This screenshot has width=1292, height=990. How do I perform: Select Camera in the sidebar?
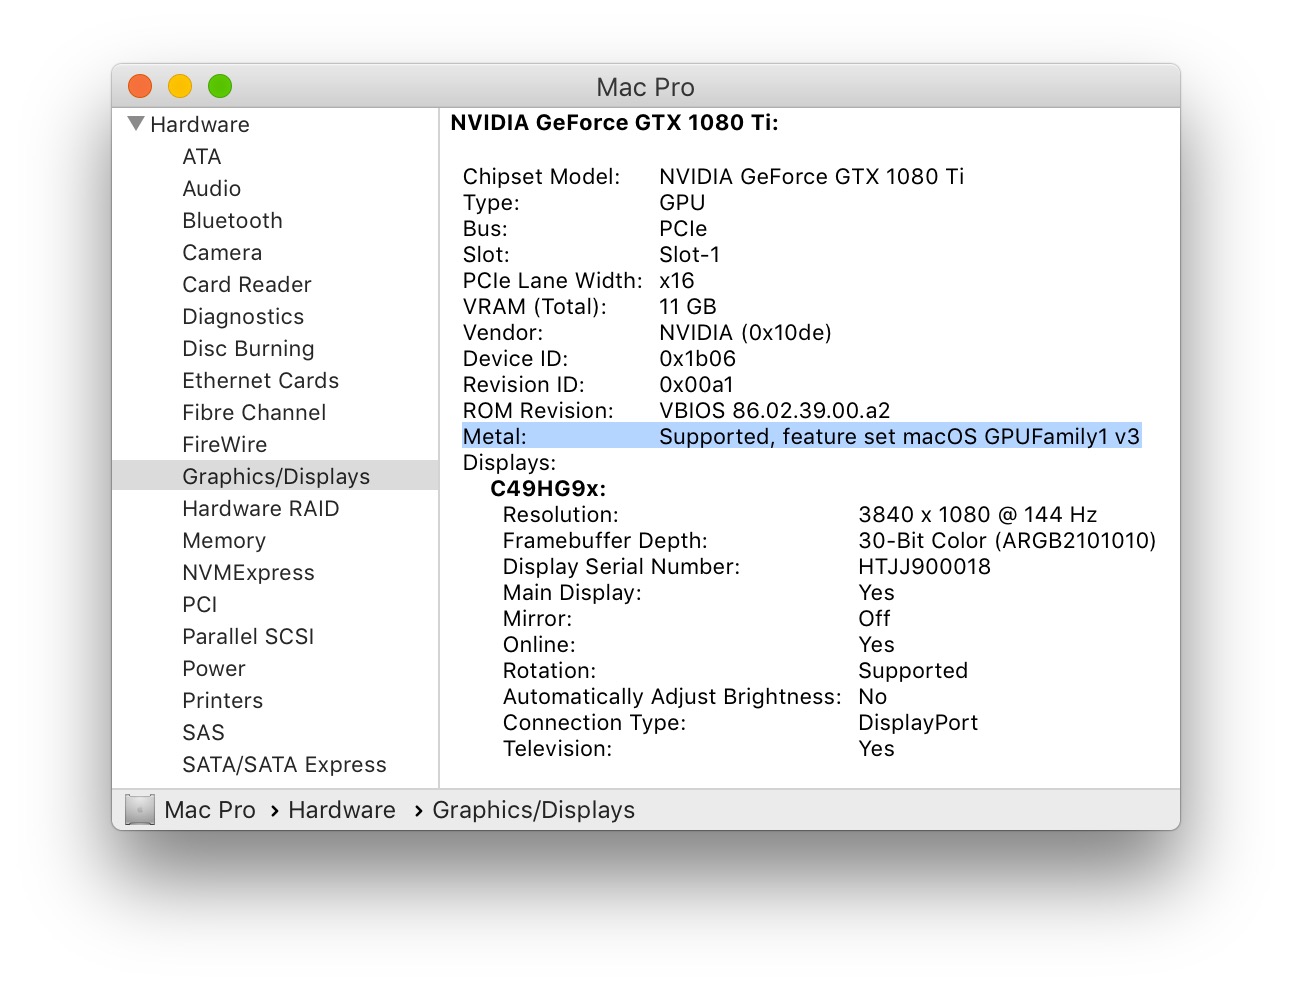[222, 252]
